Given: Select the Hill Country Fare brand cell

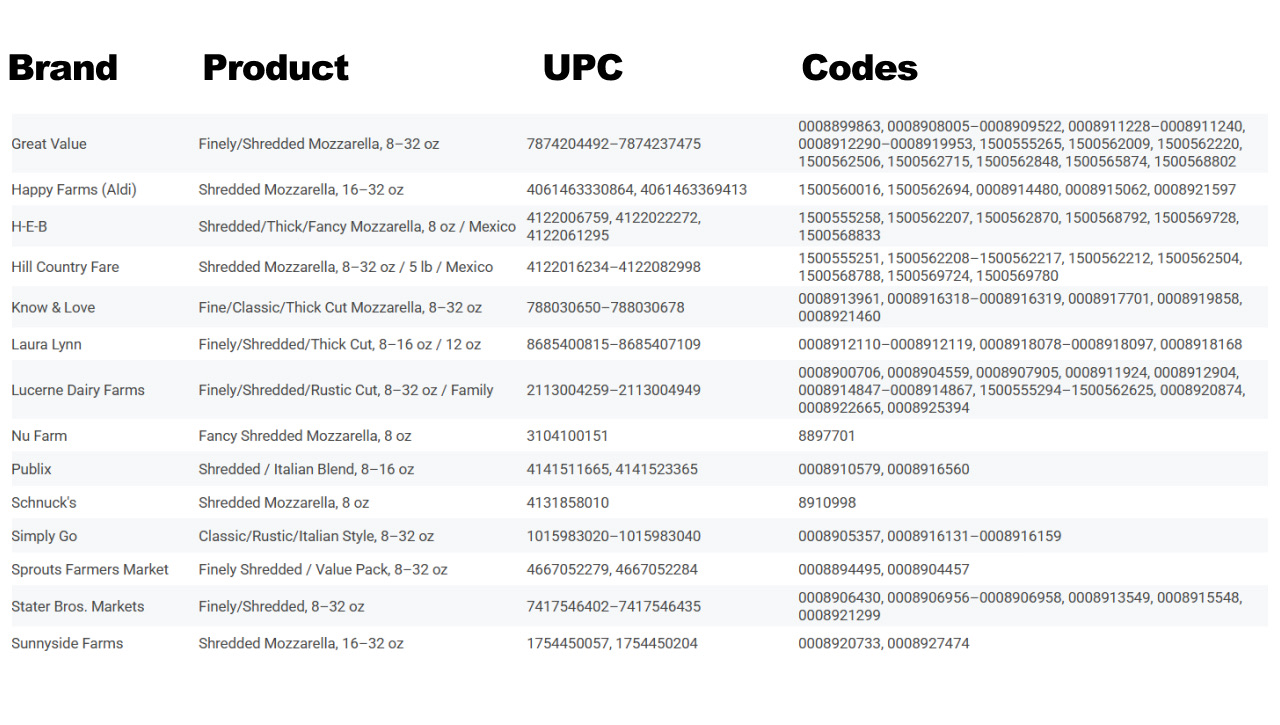Looking at the screenshot, I should tap(65, 267).
